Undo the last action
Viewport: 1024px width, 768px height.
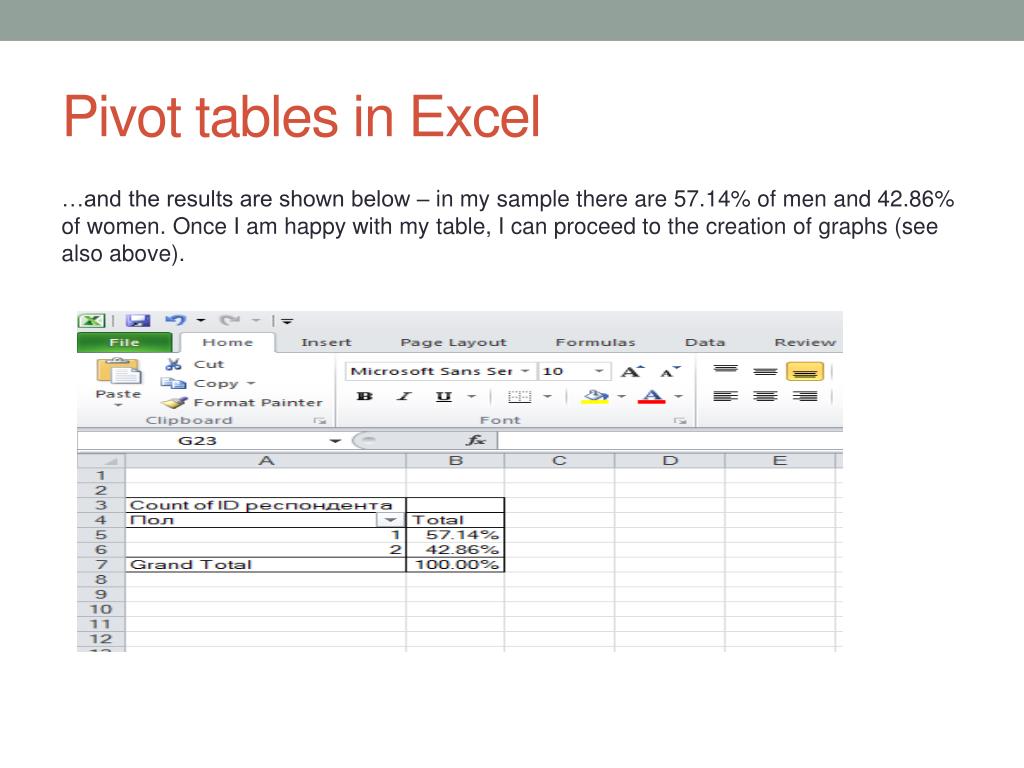[x=175, y=320]
